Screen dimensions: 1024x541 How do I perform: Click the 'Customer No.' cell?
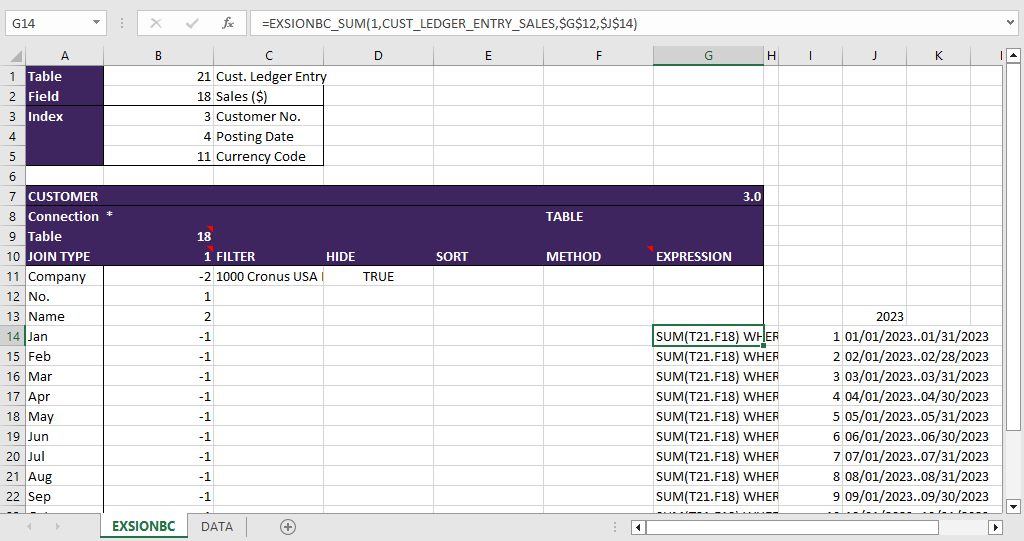click(x=268, y=116)
